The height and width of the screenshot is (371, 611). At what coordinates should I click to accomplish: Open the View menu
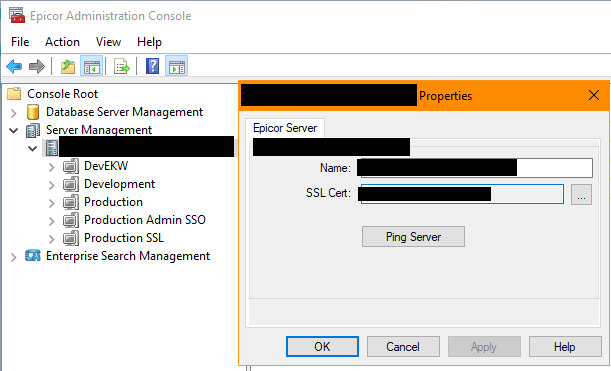108,42
